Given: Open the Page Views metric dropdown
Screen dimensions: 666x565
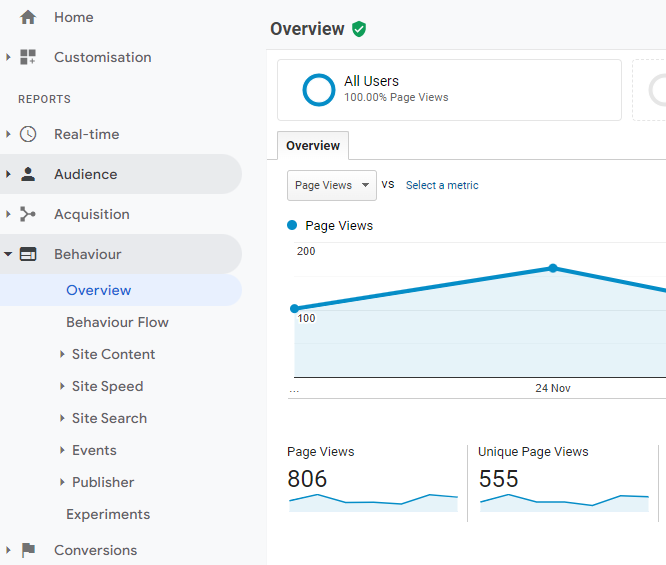Looking at the screenshot, I should 331,185.
